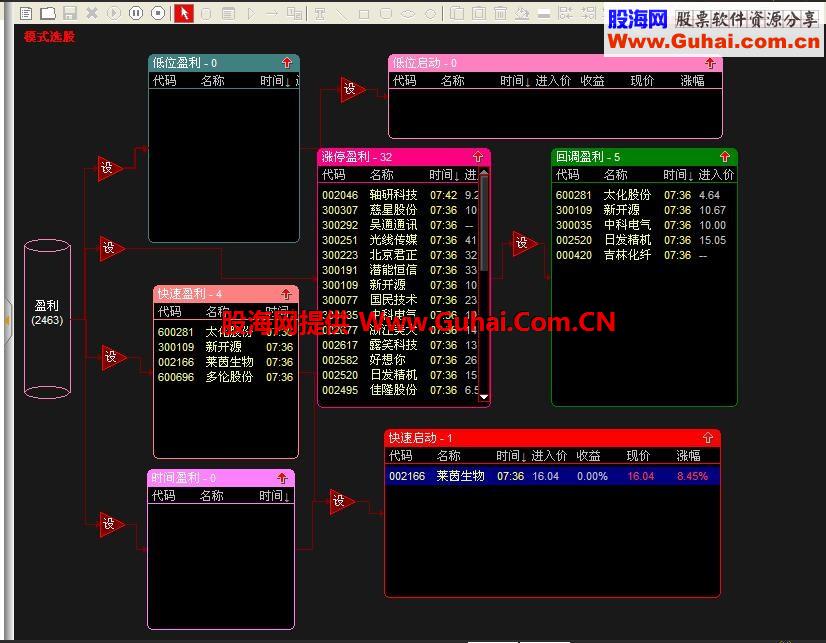Select the text label tool
This screenshot has width=826, height=643.
tap(320, 14)
